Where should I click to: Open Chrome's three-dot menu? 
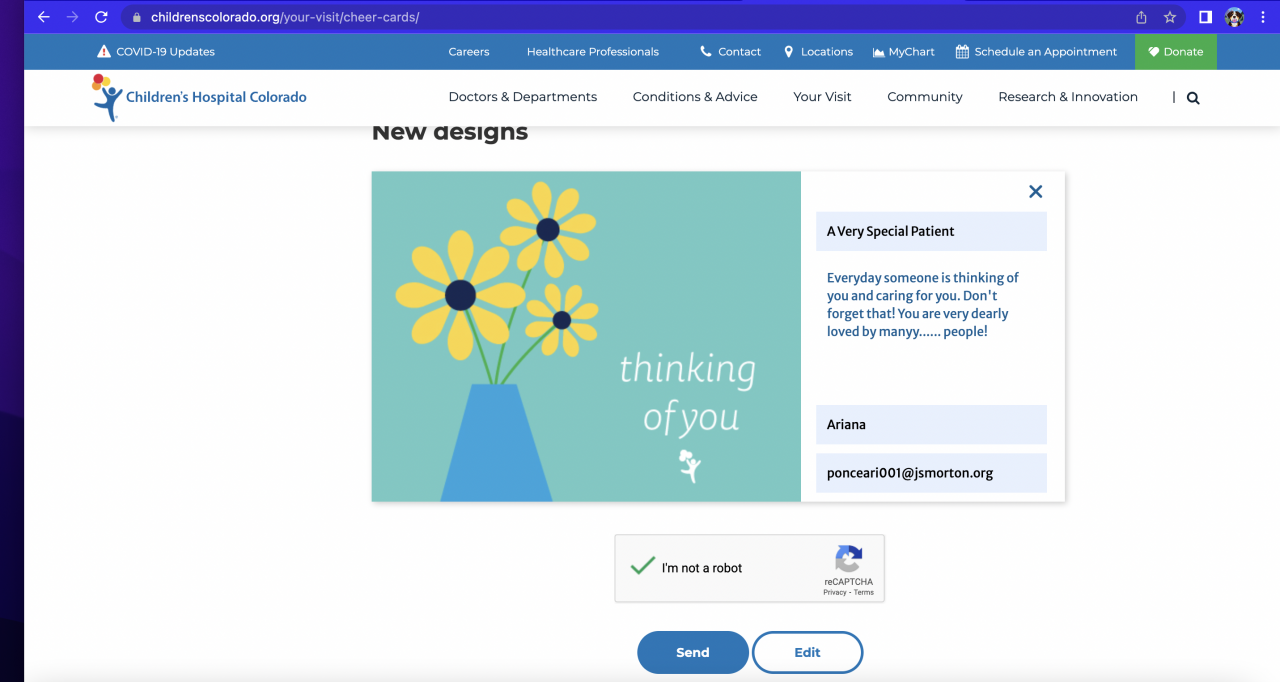pyautogui.click(x=1263, y=17)
